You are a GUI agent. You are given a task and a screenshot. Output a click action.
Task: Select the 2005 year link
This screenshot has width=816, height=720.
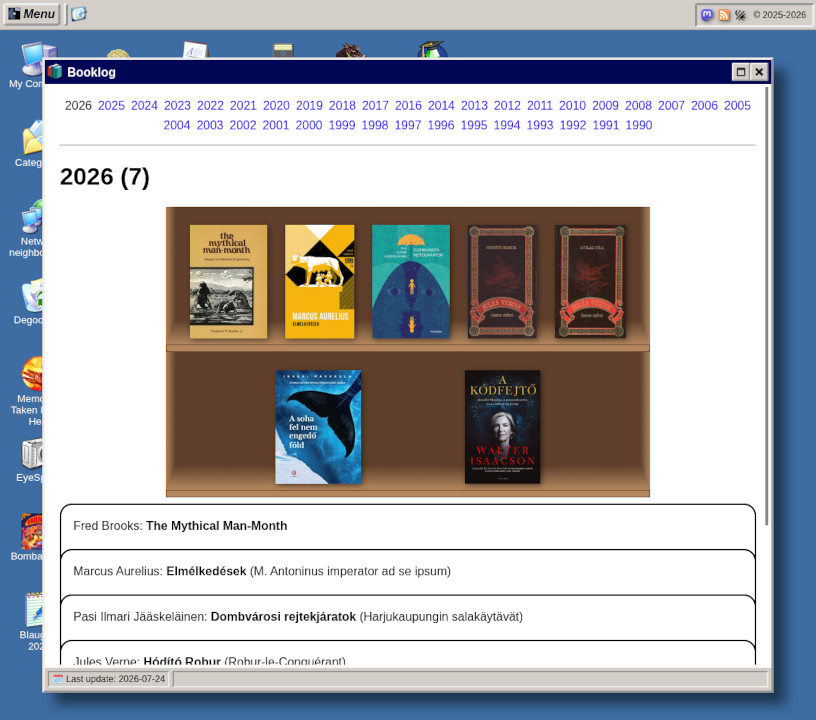[x=737, y=106]
